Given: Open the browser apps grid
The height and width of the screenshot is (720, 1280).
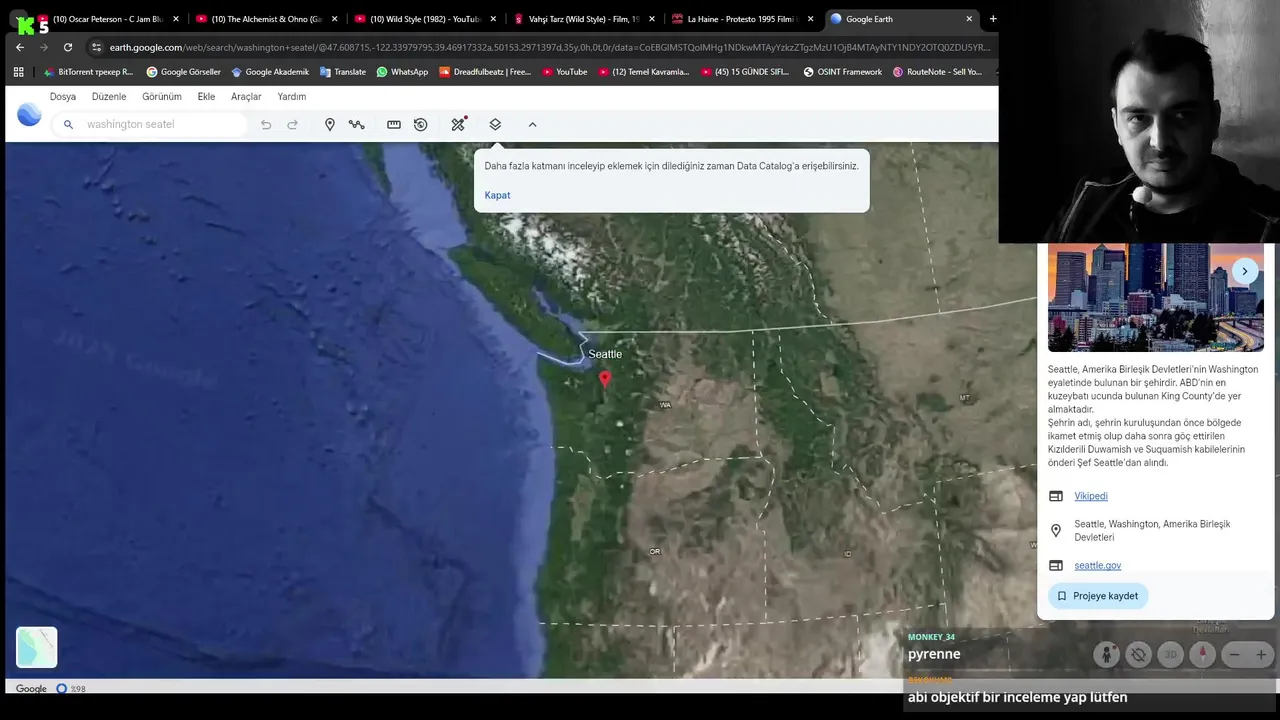Looking at the screenshot, I should coord(18,72).
